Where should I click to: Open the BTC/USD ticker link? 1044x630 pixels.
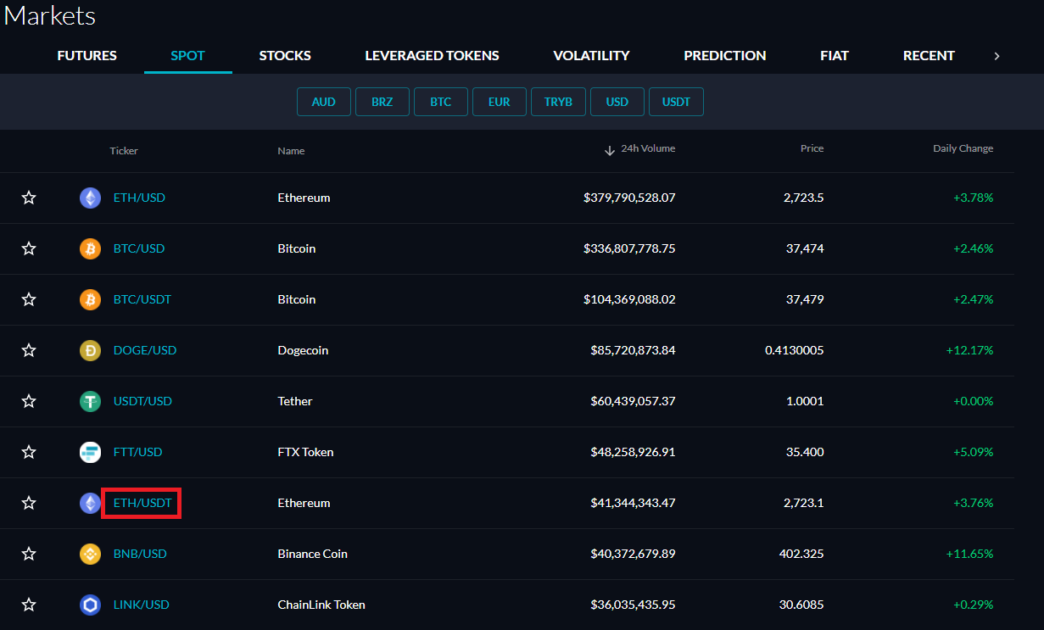click(x=139, y=248)
